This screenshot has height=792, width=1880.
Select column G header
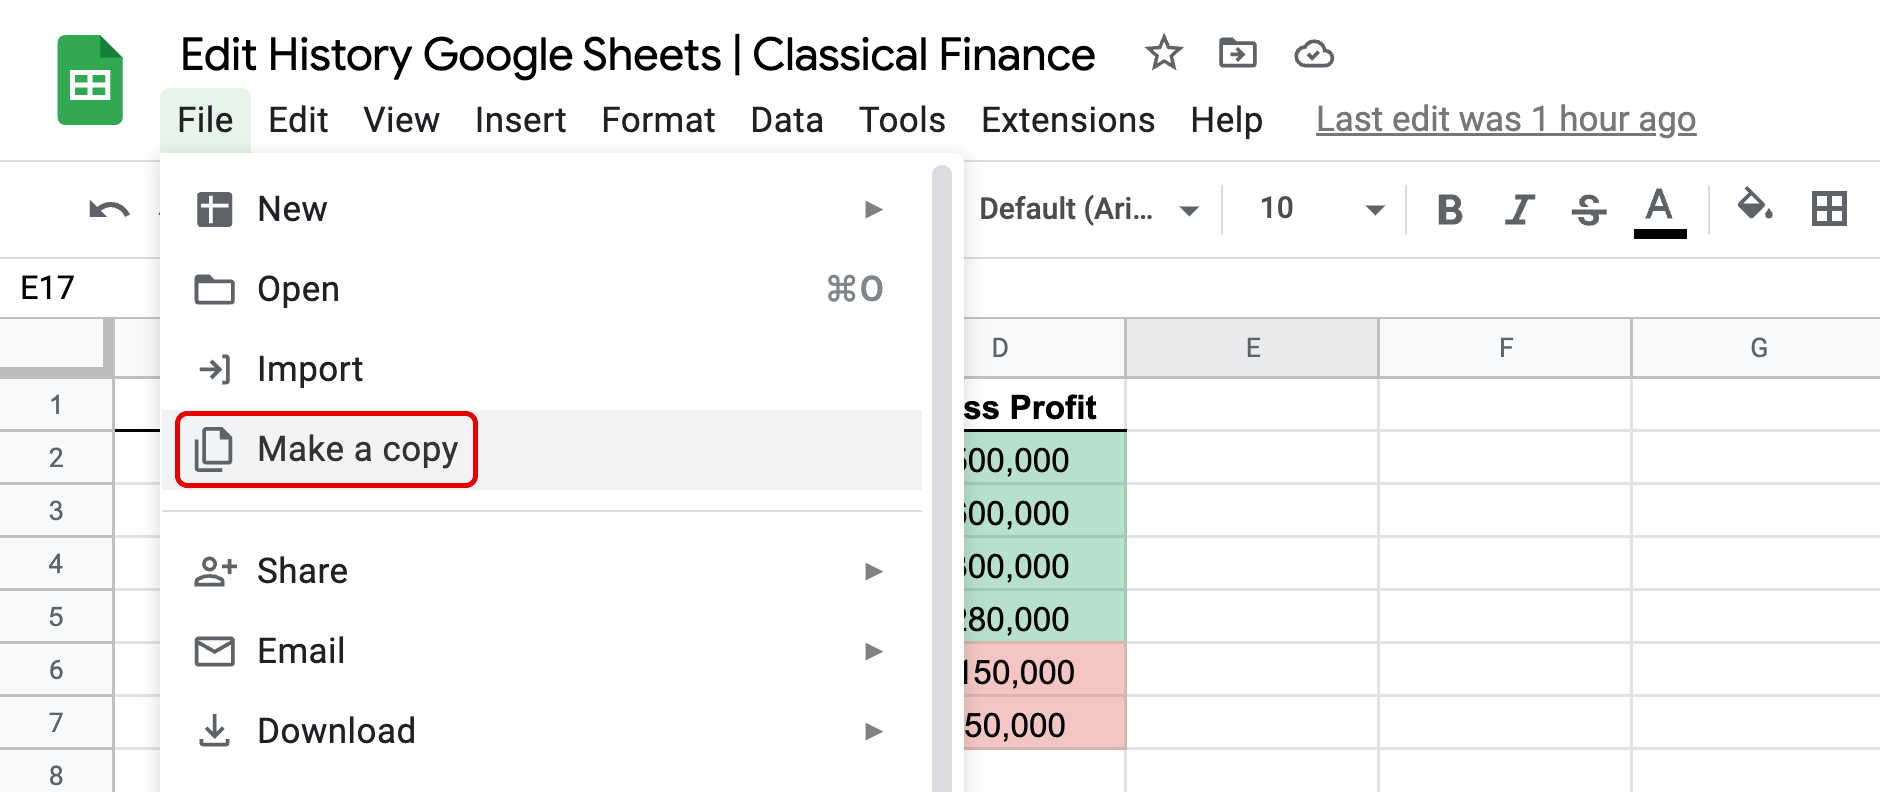[x=1757, y=348]
